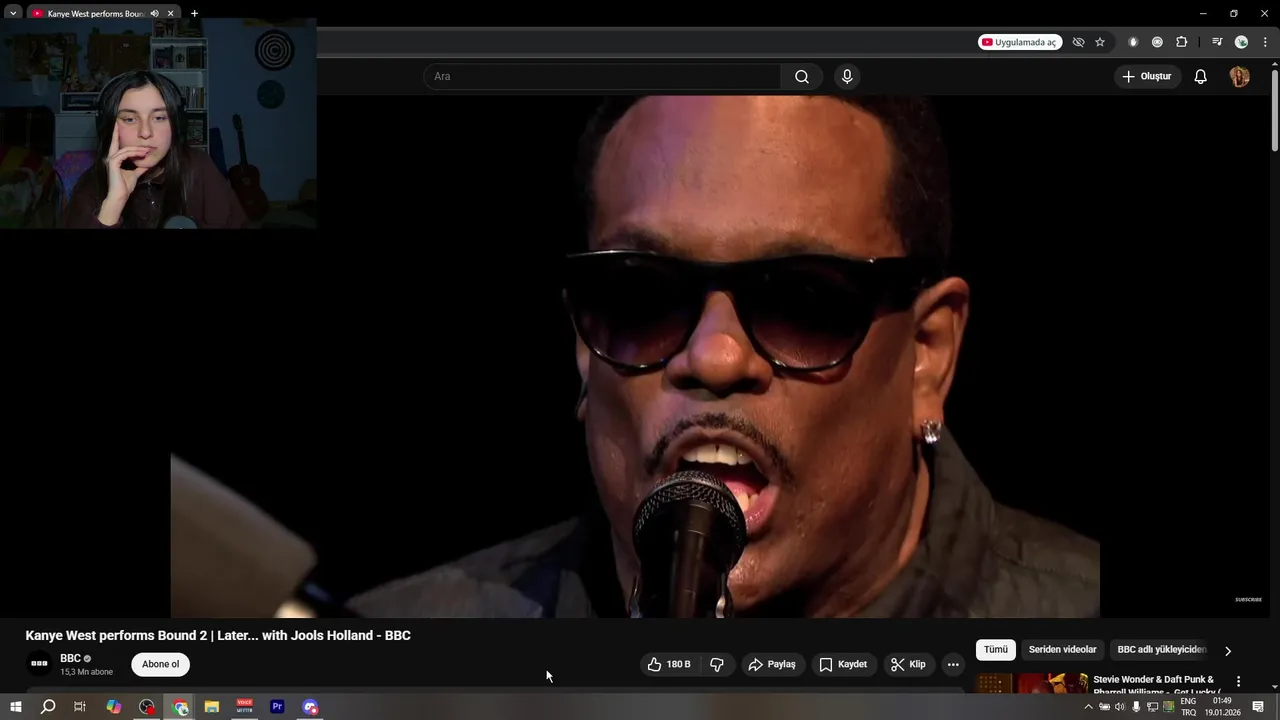1280x720 pixels.
Task: Open the Stevie Wonder & Daft Punk video thumbnail
Action: pyautogui.click(x=1032, y=683)
